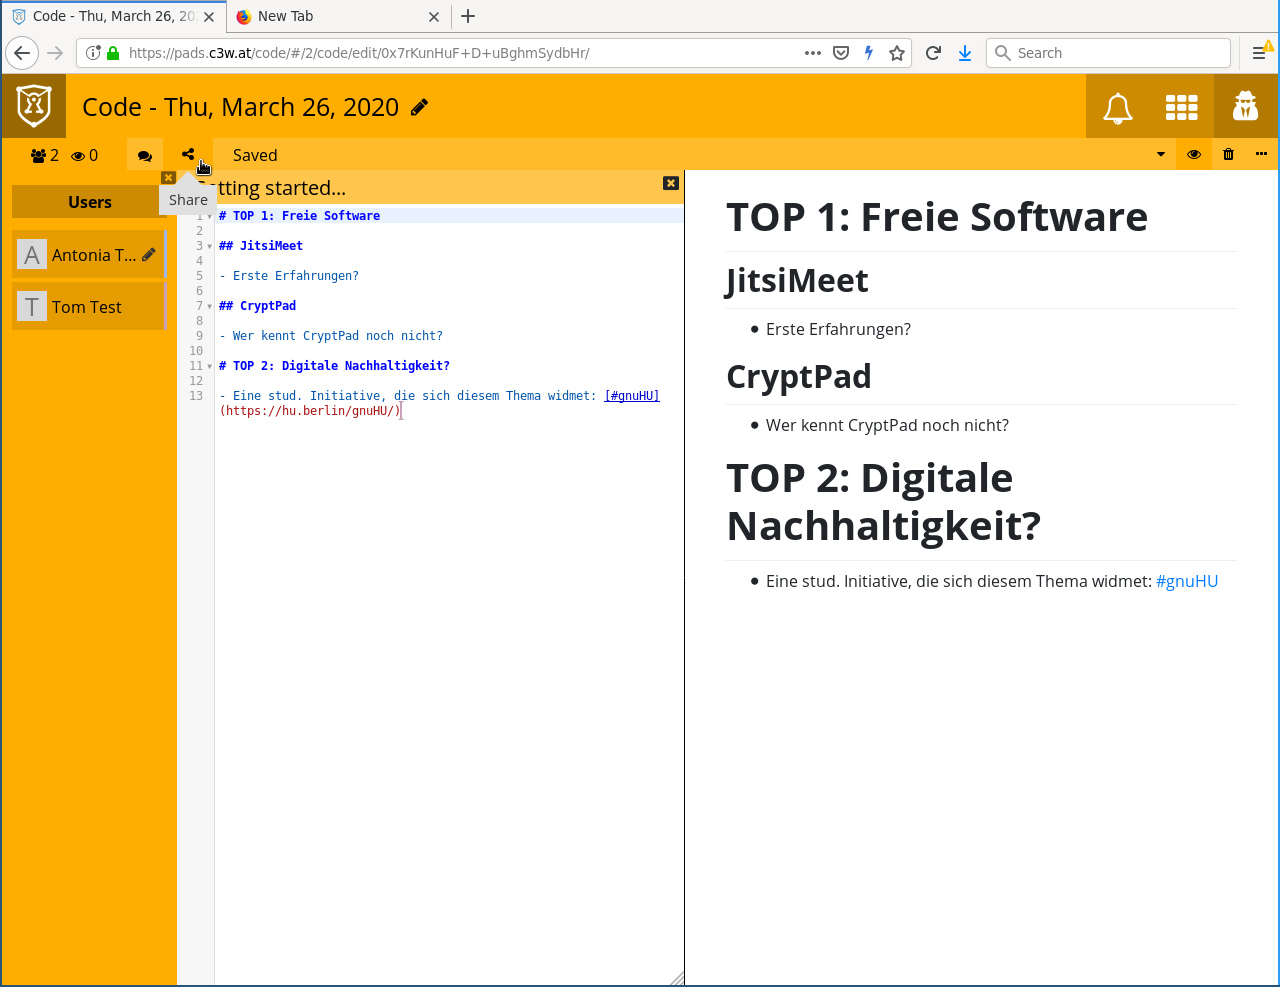Select the Code - Thu, March 26 tab
The height and width of the screenshot is (987, 1280).
coord(113,16)
